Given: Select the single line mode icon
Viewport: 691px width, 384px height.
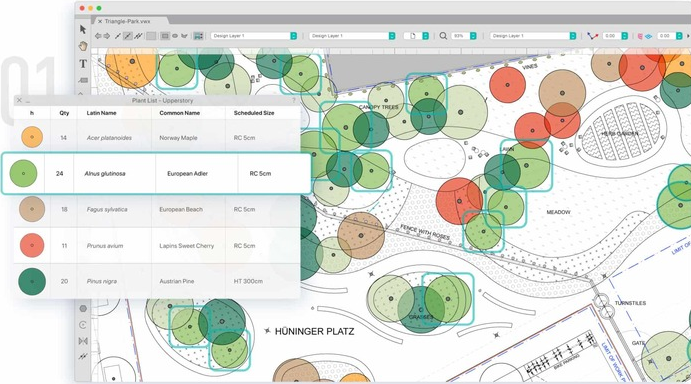Looking at the screenshot, I should point(118,36).
